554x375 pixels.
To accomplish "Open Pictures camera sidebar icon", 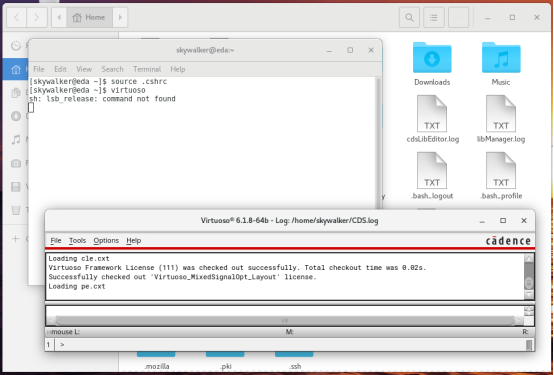I will point(16,163).
